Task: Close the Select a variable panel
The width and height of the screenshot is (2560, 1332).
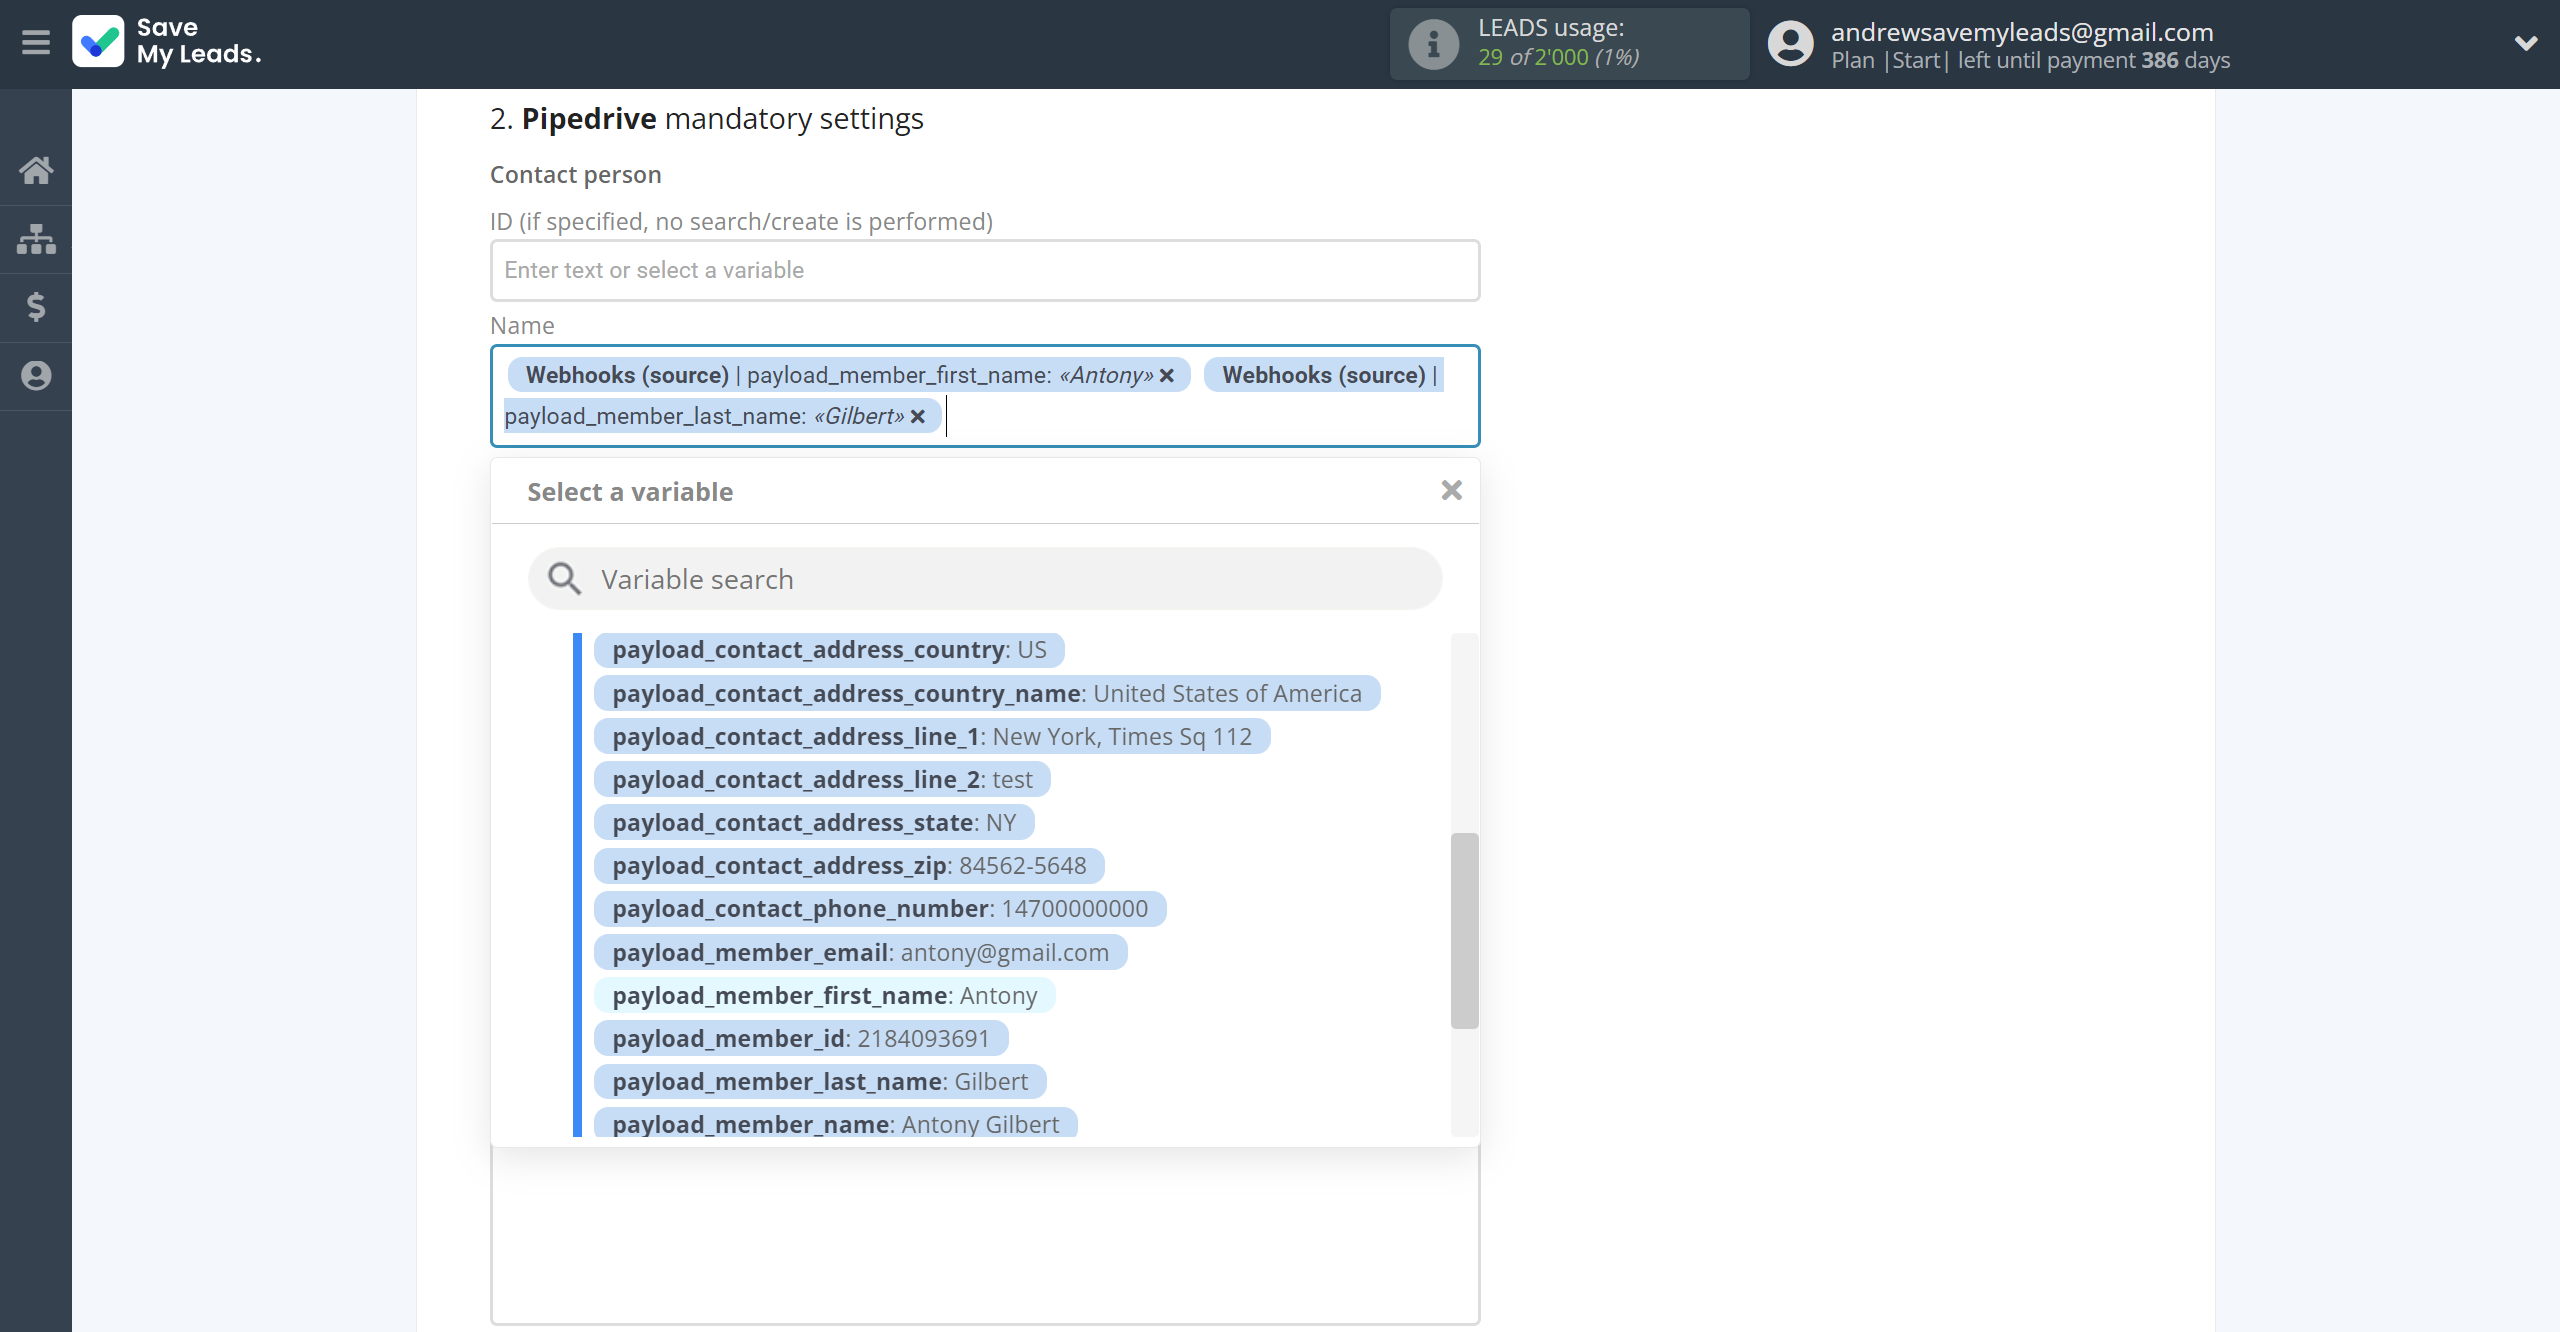Action: pyautogui.click(x=1451, y=490)
